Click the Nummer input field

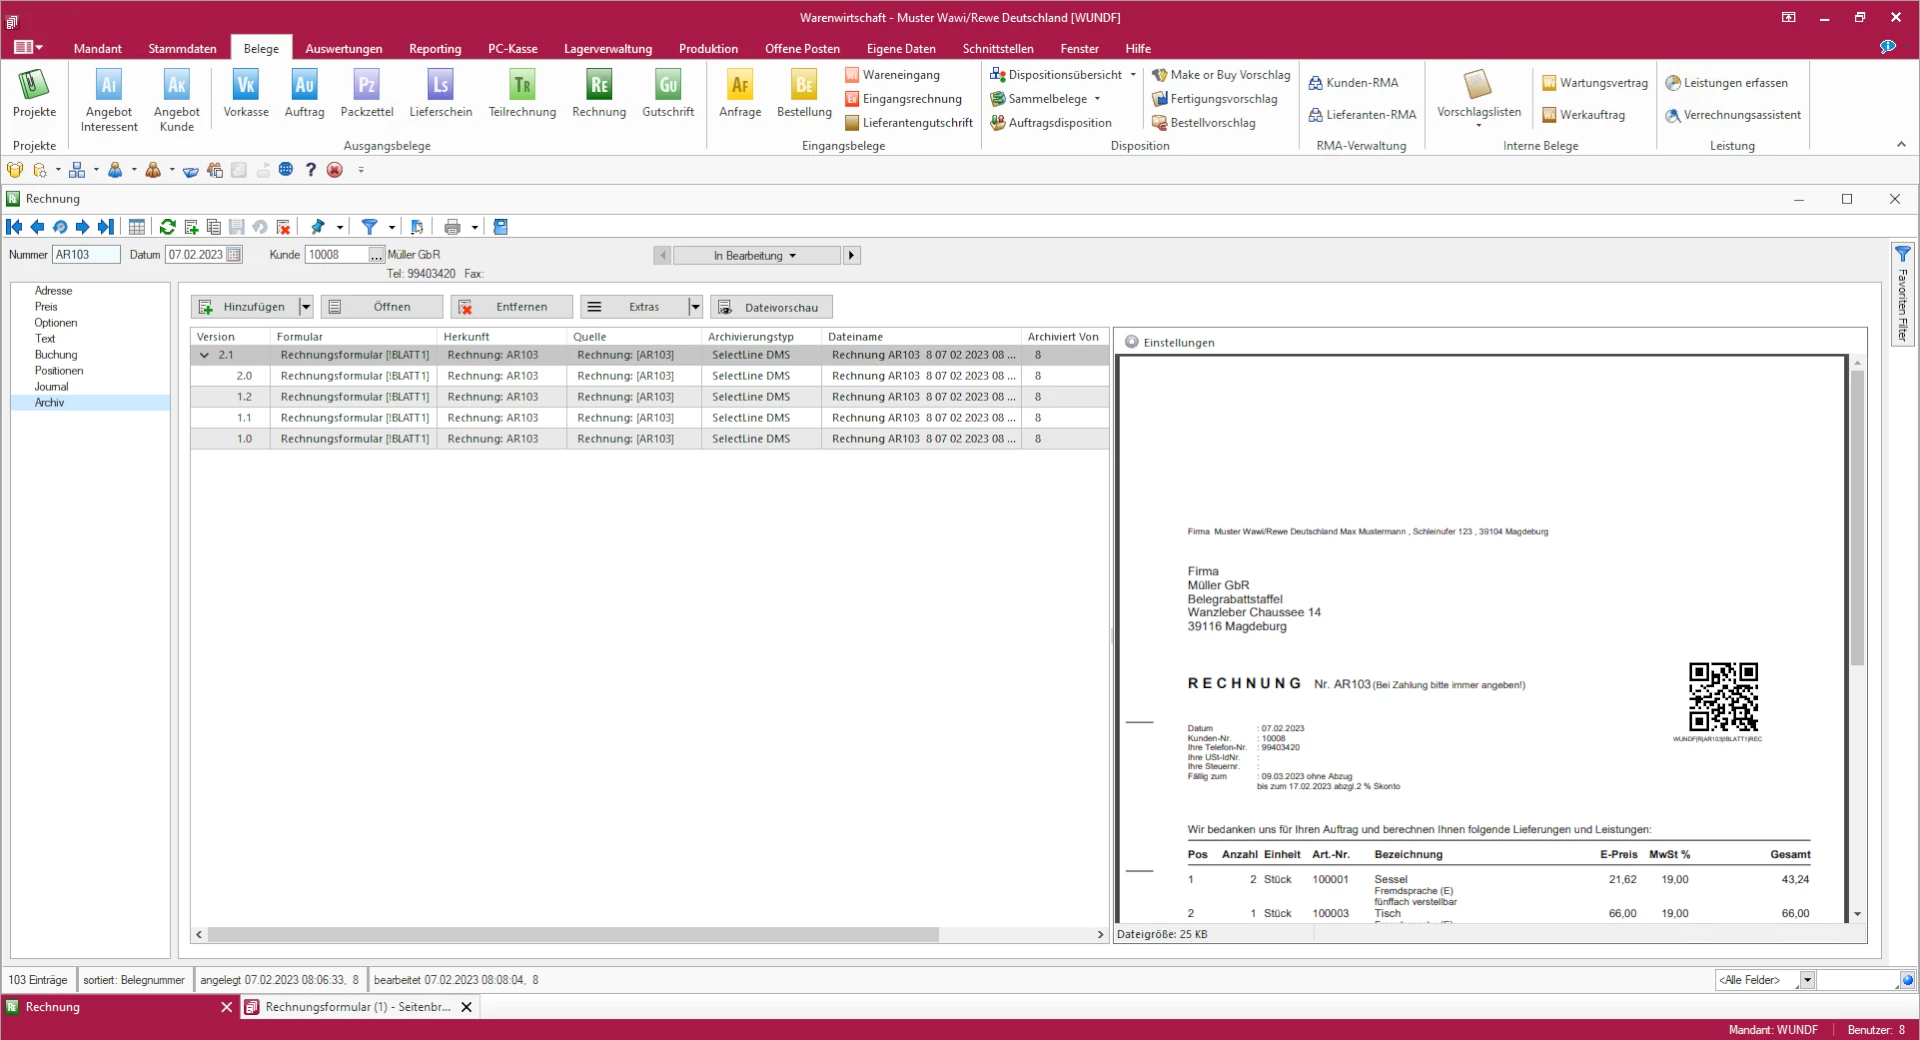pyautogui.click(x=86, y=255)
